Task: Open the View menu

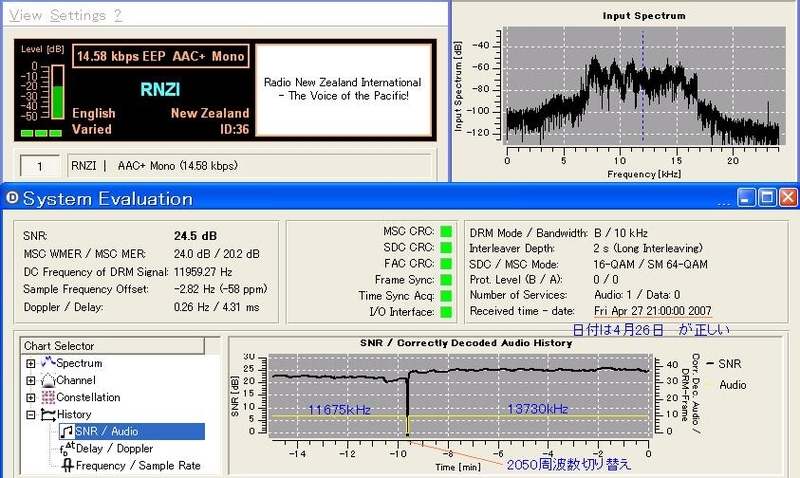Action: click(x=26, y=15)
